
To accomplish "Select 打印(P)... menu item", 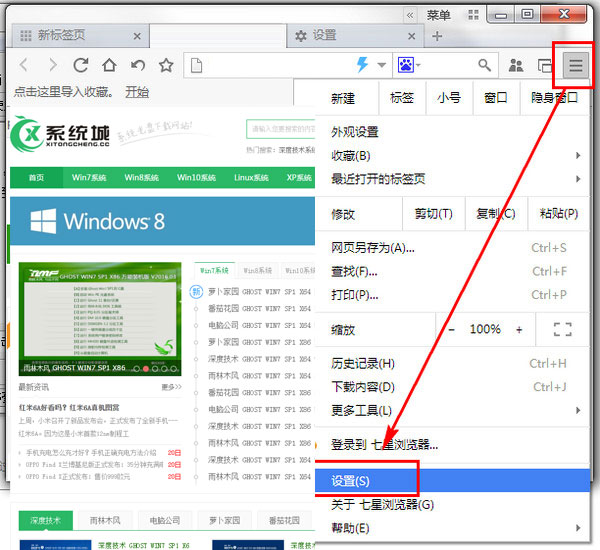I will pos(452,295).
